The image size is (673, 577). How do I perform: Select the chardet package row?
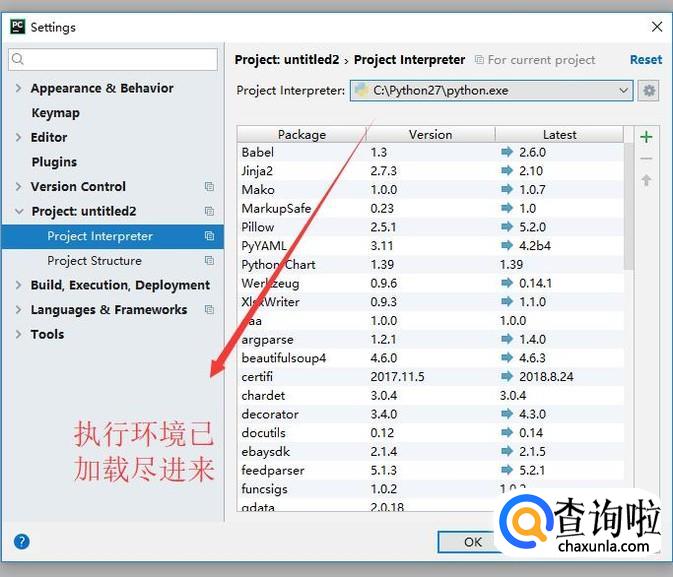point(430,395)
